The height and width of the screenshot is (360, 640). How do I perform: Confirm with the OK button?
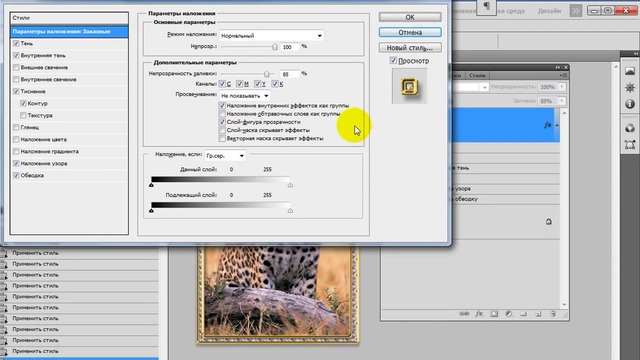pyautogui.click(x=410, y=17)
